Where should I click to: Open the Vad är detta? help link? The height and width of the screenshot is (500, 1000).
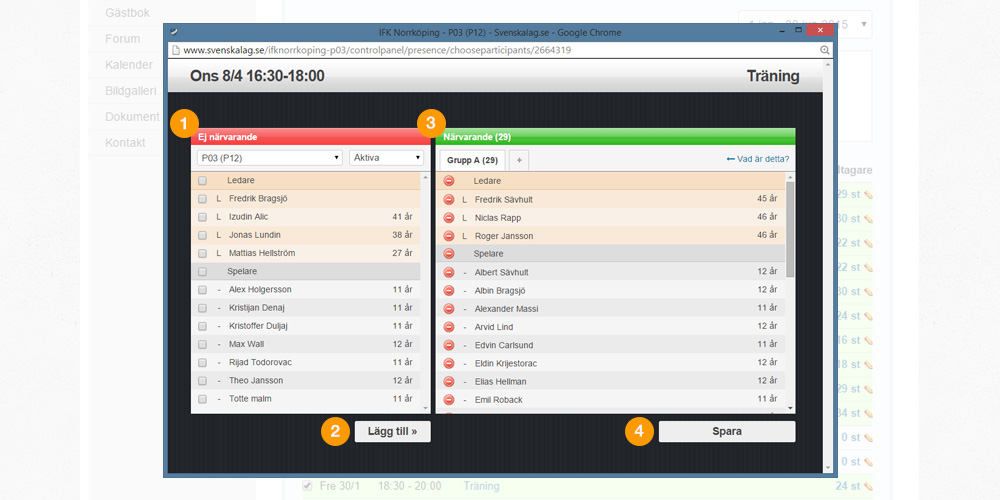tap(757, 159)
